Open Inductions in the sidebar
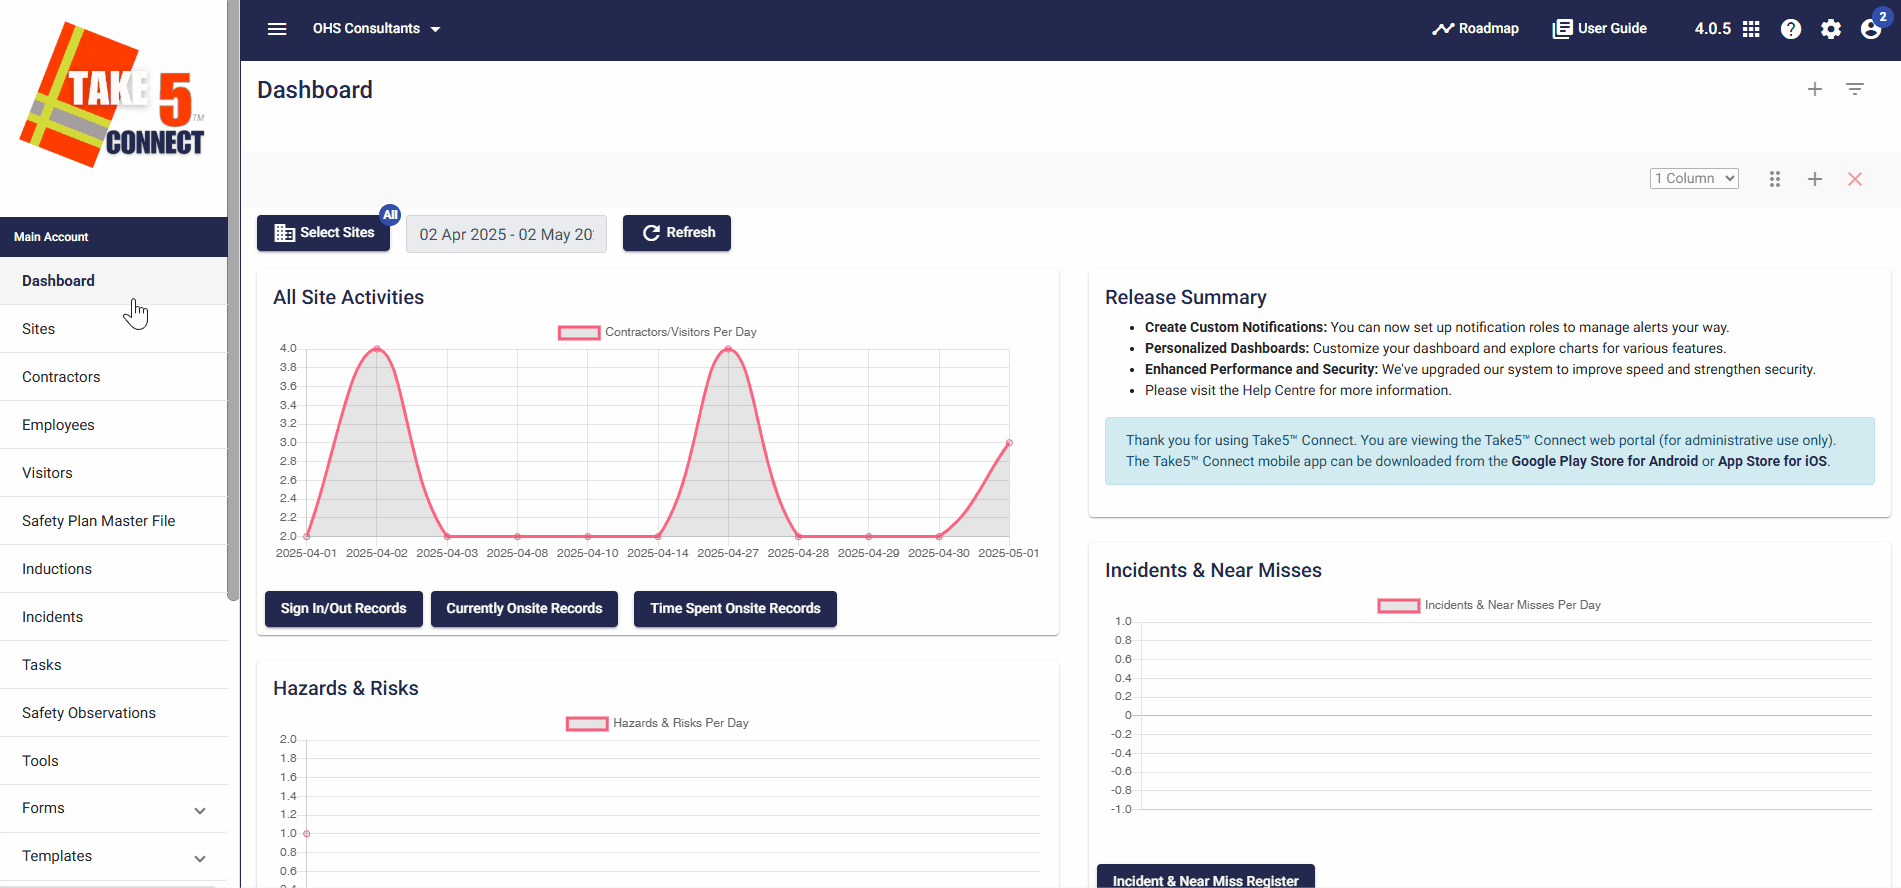 114,569
